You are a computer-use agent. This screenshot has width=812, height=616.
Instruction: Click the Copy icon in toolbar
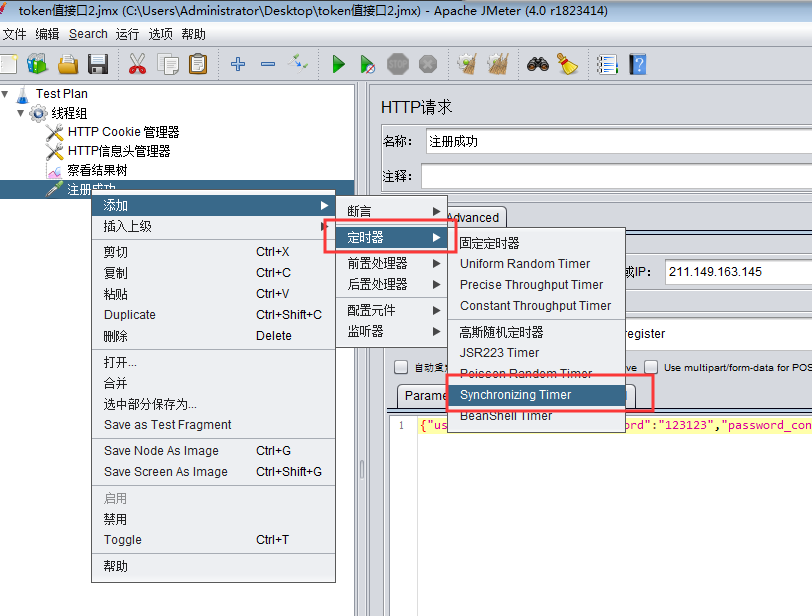click(x=168, y=65)
